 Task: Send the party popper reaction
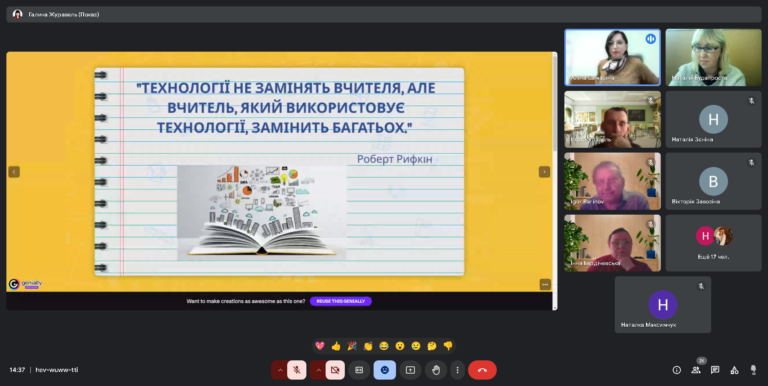[352, 346]
